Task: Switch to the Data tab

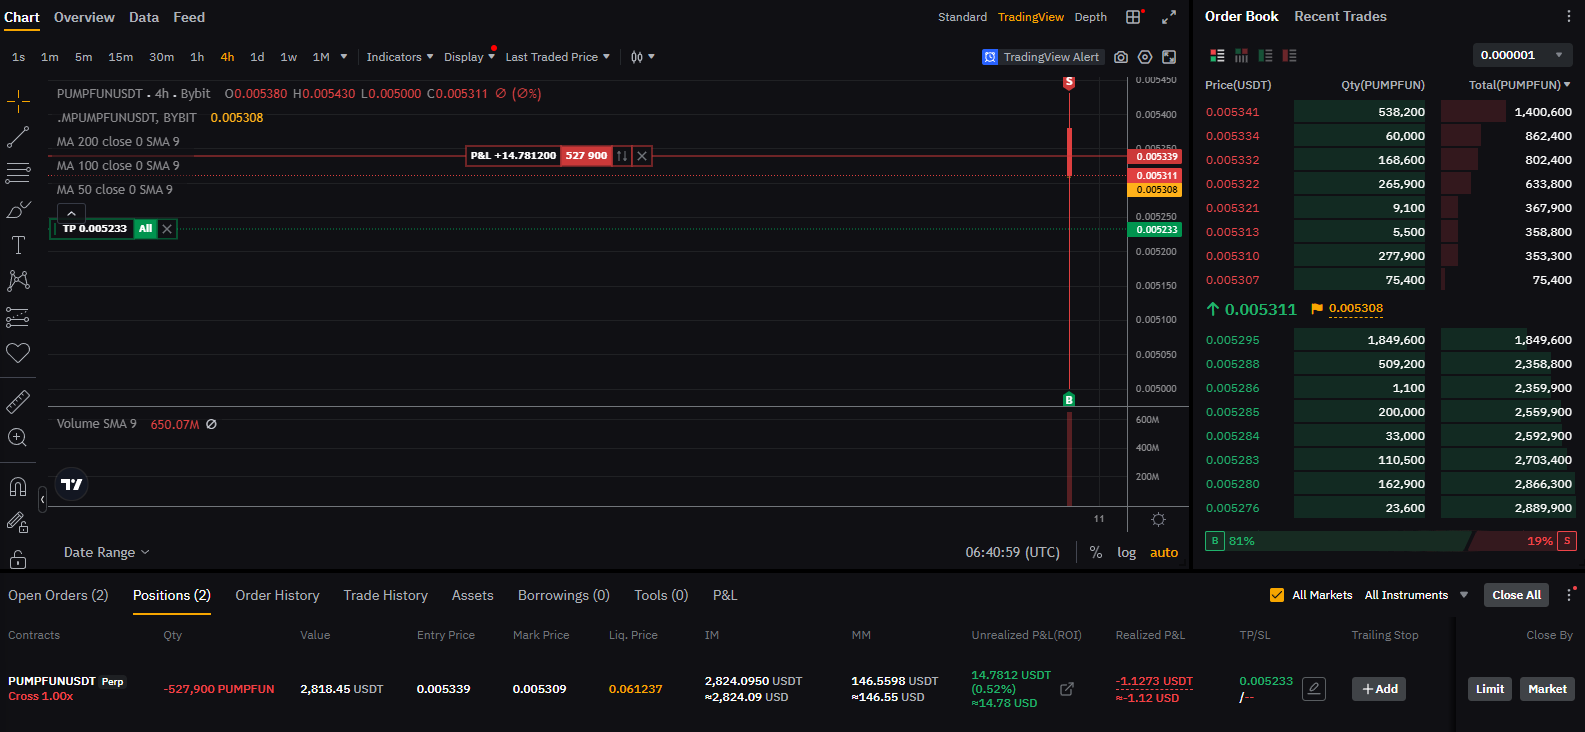Action: [144, 17]
